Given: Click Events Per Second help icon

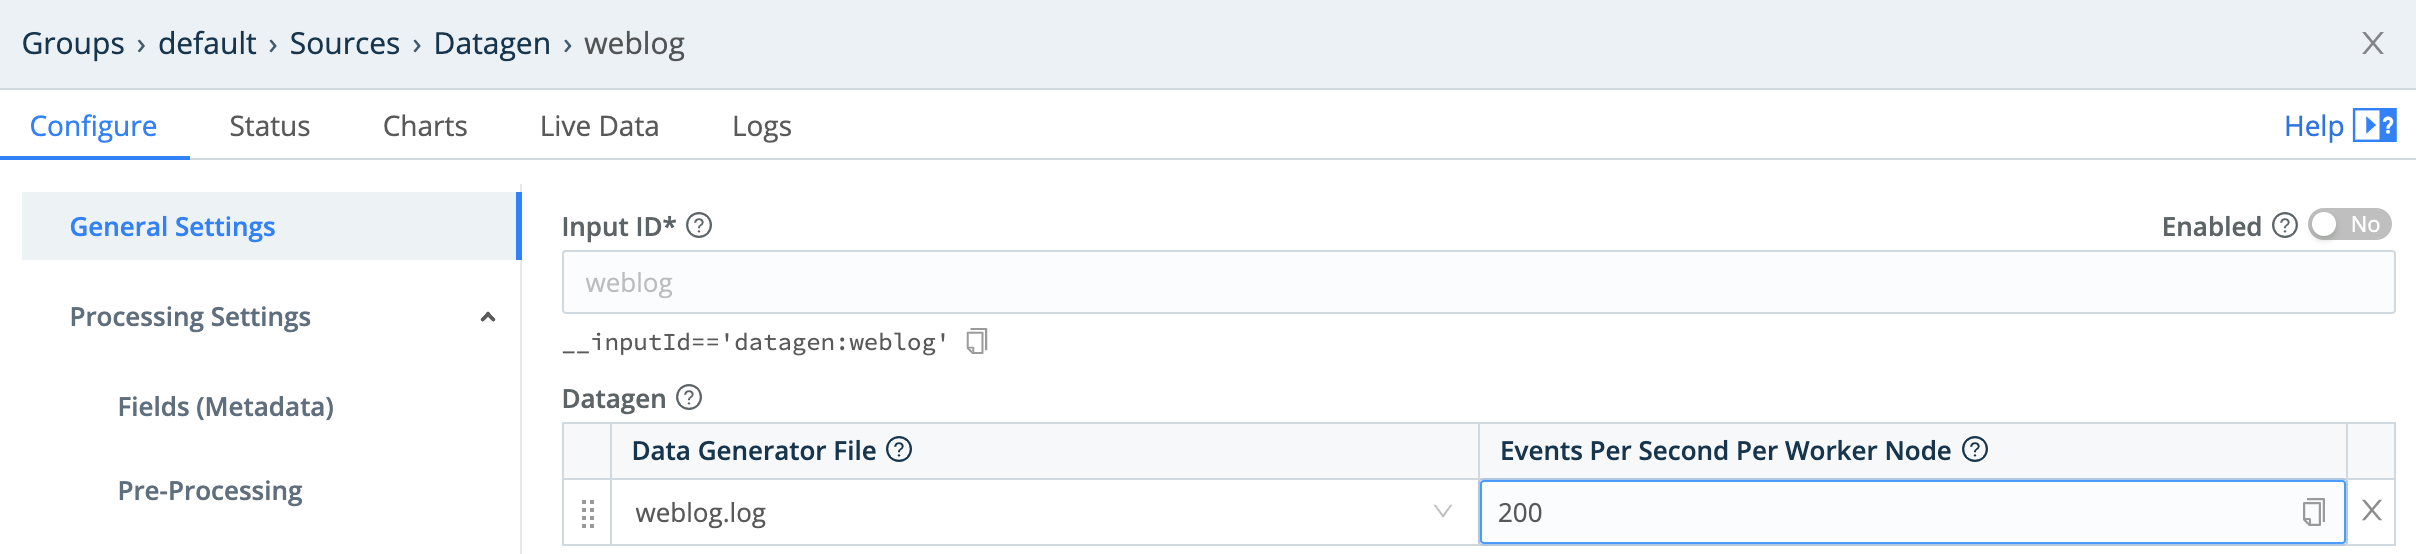Looking at the screenshot, I should [x=1975, y=450].
